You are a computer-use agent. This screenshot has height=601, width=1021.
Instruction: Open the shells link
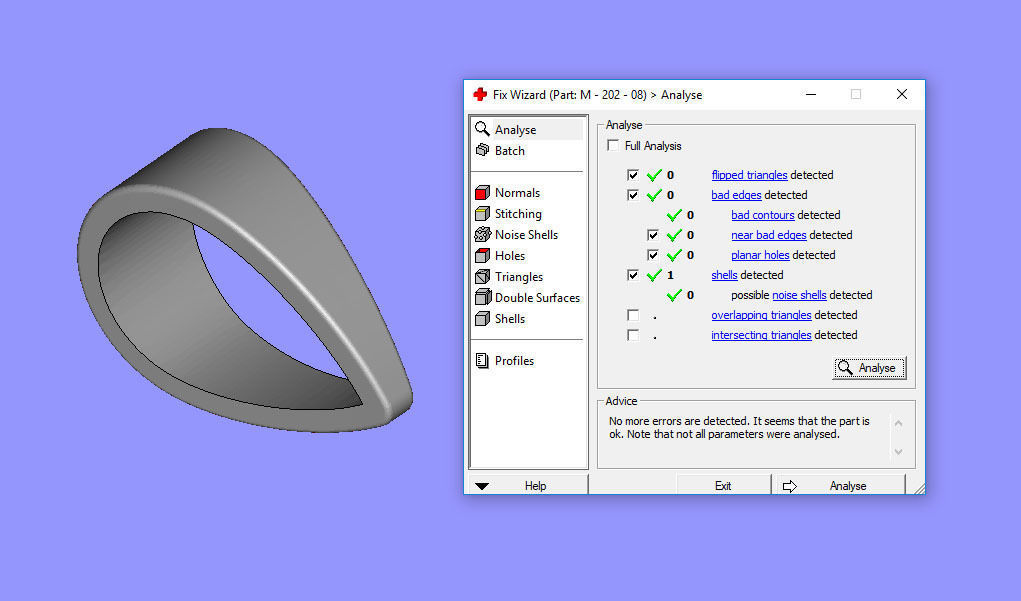tap(724, 275)
